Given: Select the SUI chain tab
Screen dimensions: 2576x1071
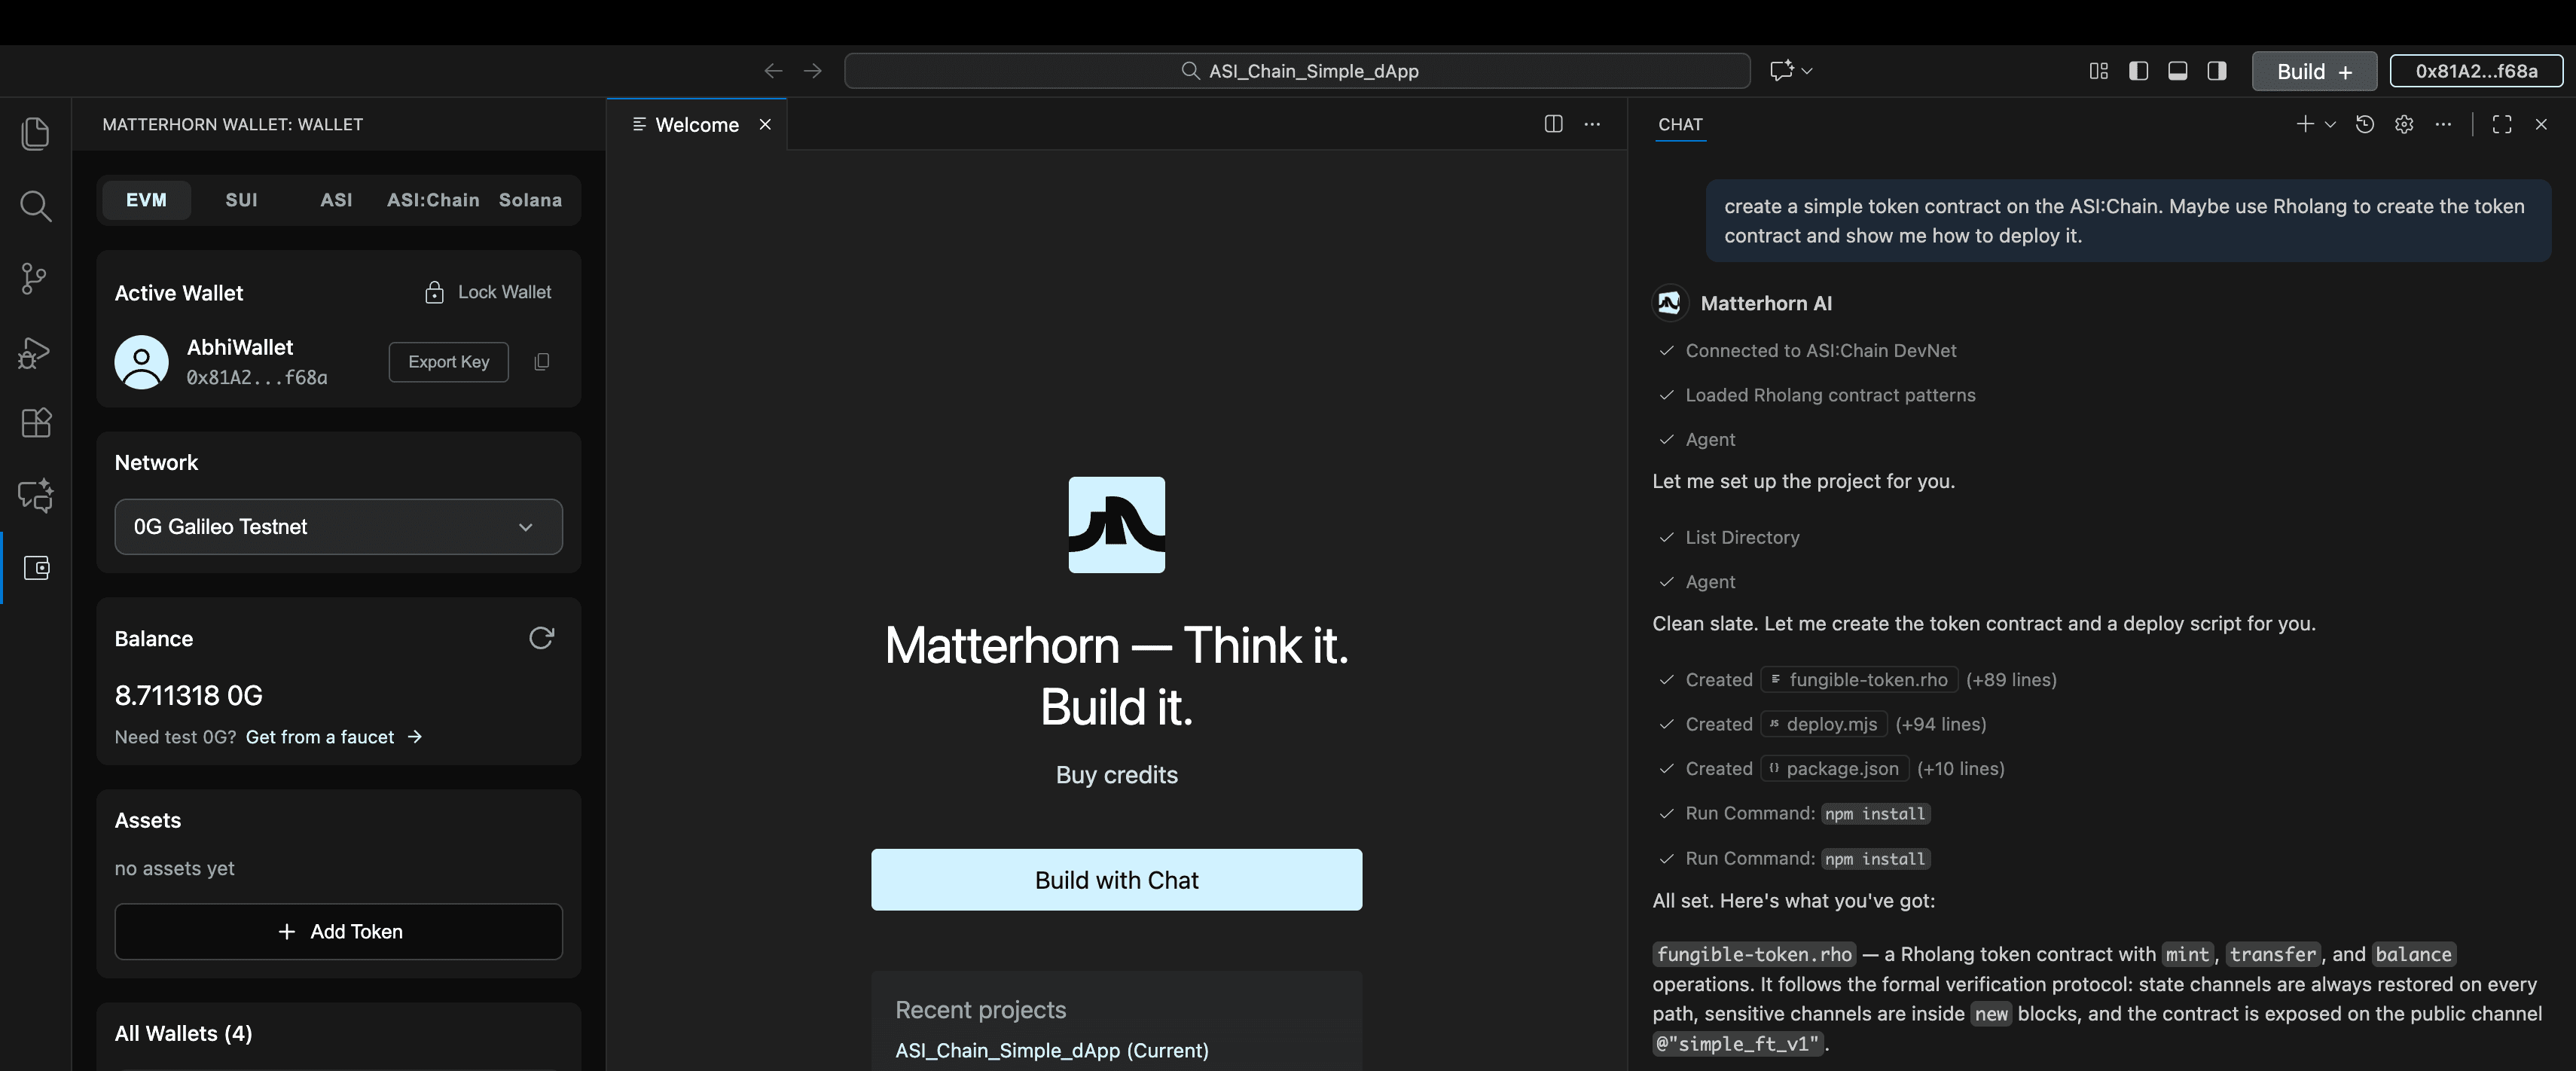Looking at the screenshot, I should pos(241,200).
